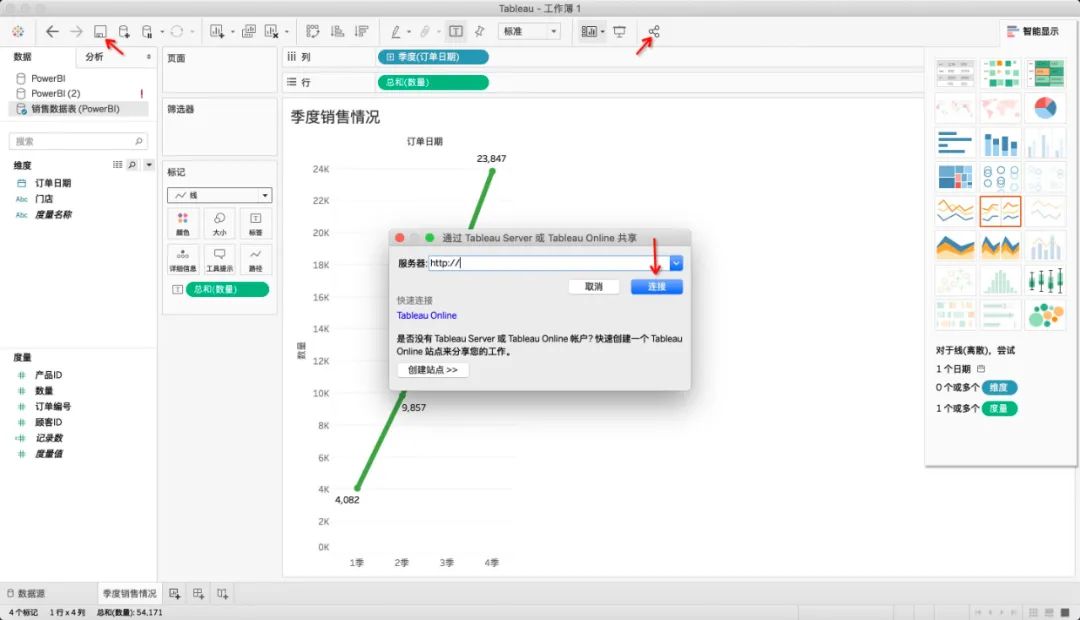Viewport: 1080px width, 620px height.
Task: Pause auto updates using the toolbar icon
Action: click(147, 32)
